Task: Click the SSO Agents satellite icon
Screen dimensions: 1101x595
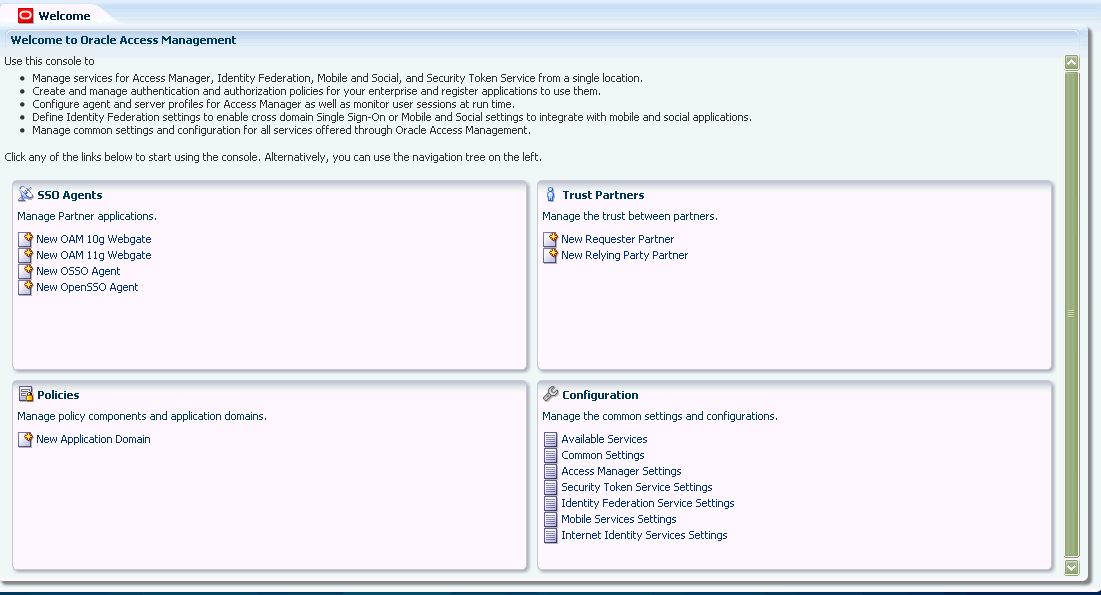Action: click(25, 194)
